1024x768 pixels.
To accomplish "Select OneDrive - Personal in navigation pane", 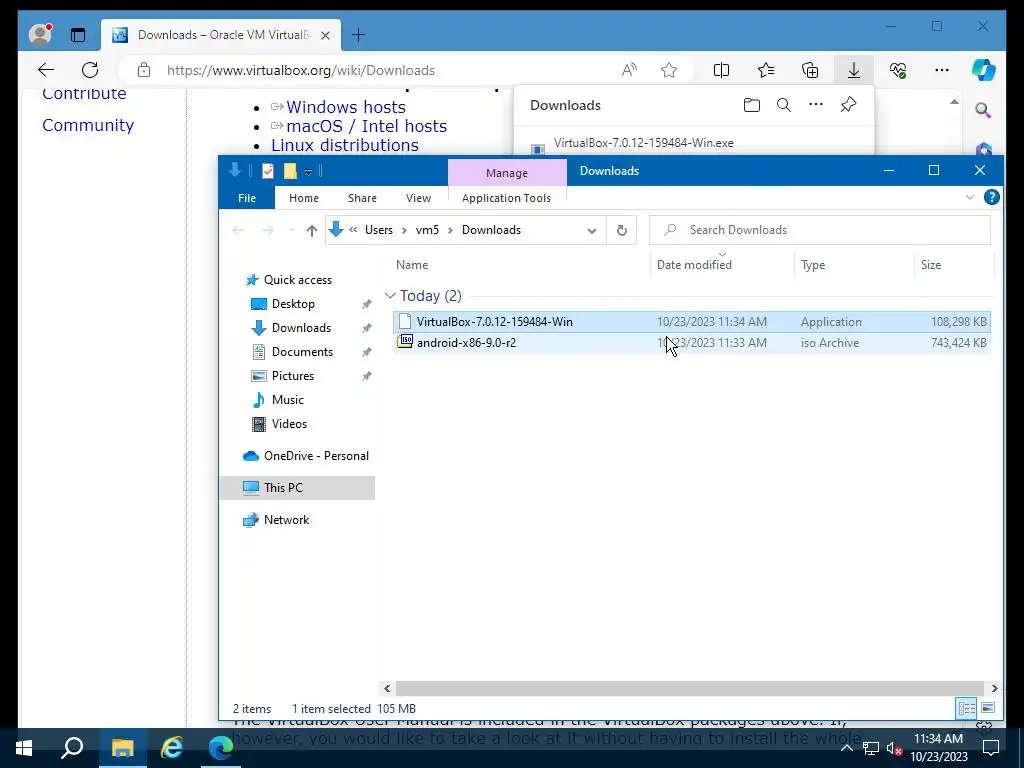I will (316, 456).
